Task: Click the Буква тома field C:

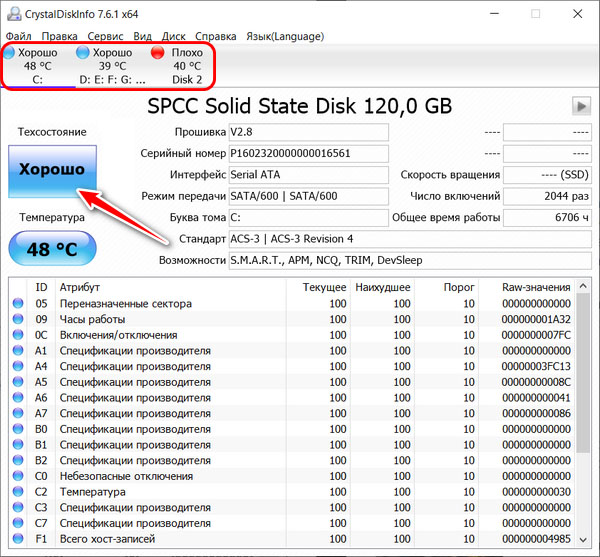Action: (308, 218)
